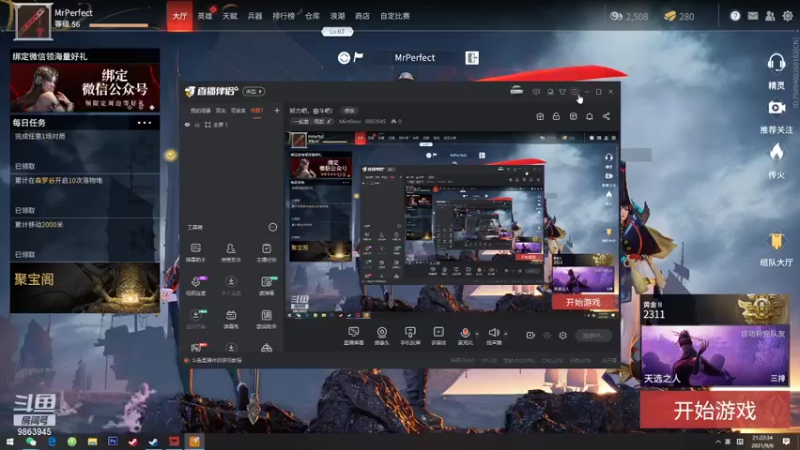Toggle lock on 全屏 1 source row
Image resolution: width=800 pixels, height=450 pixels.
[197, 124]
